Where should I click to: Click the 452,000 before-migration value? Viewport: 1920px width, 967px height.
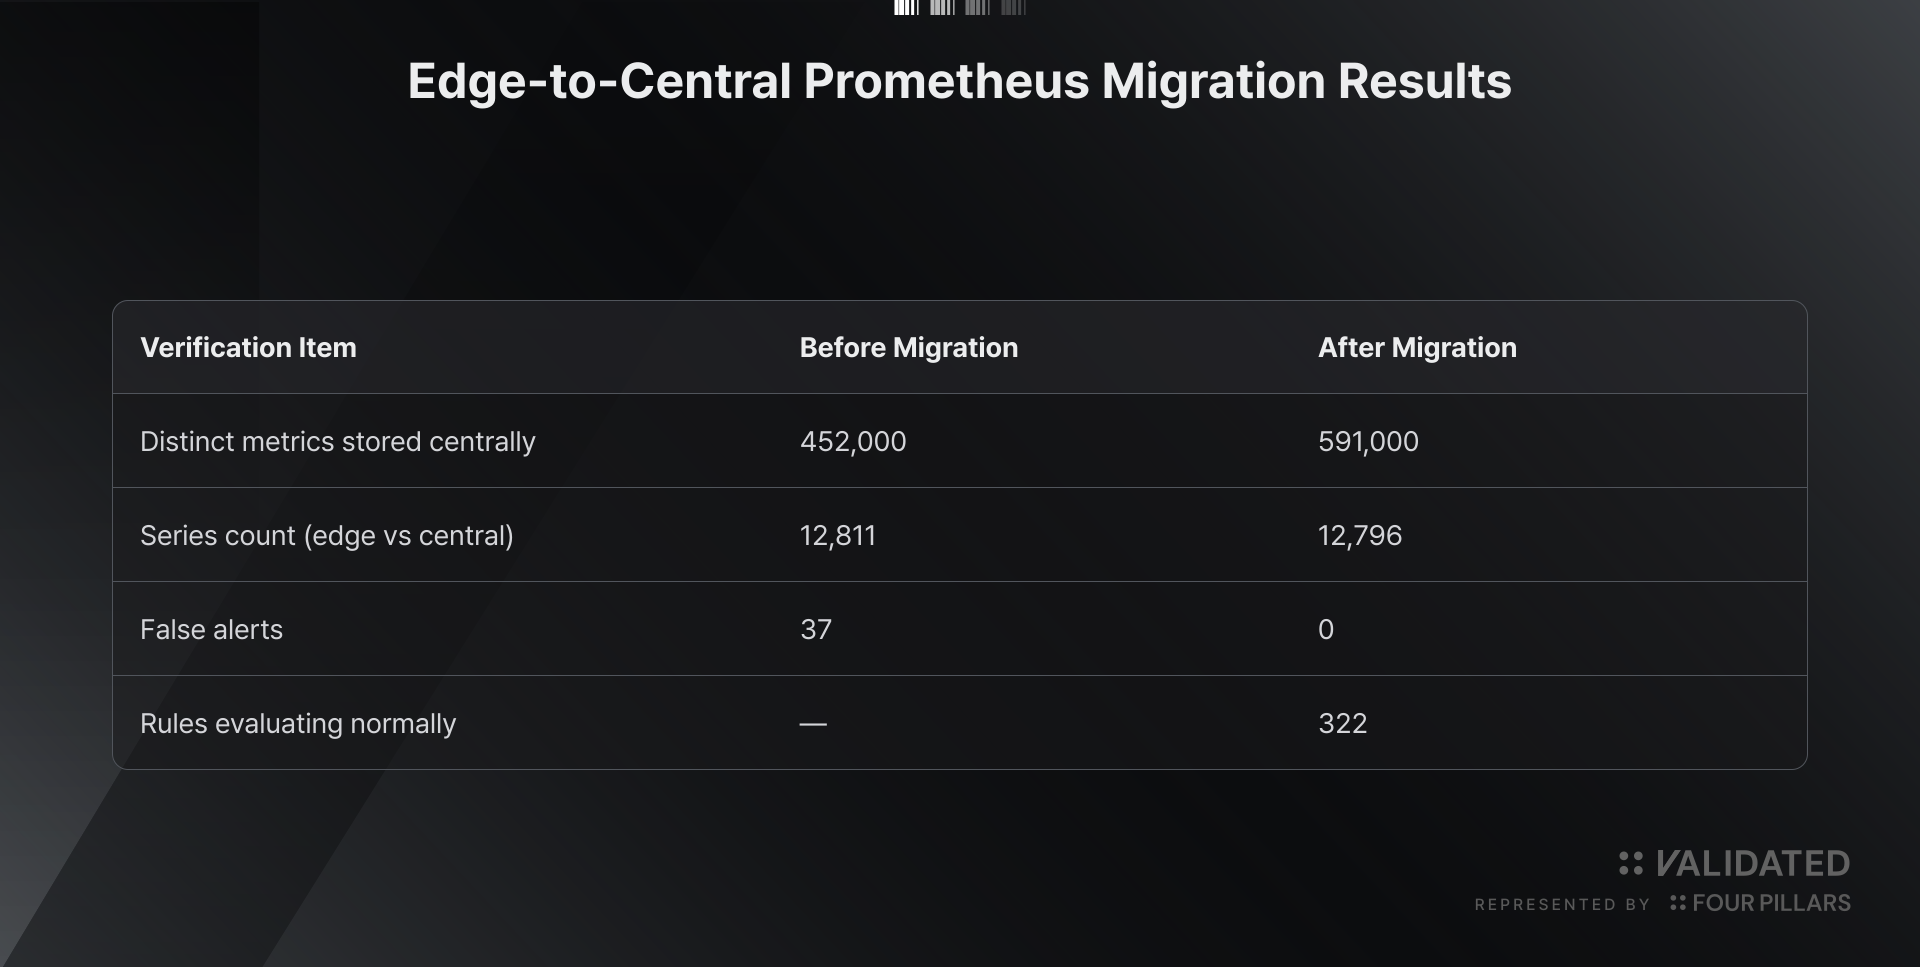(x=853, y=441)
